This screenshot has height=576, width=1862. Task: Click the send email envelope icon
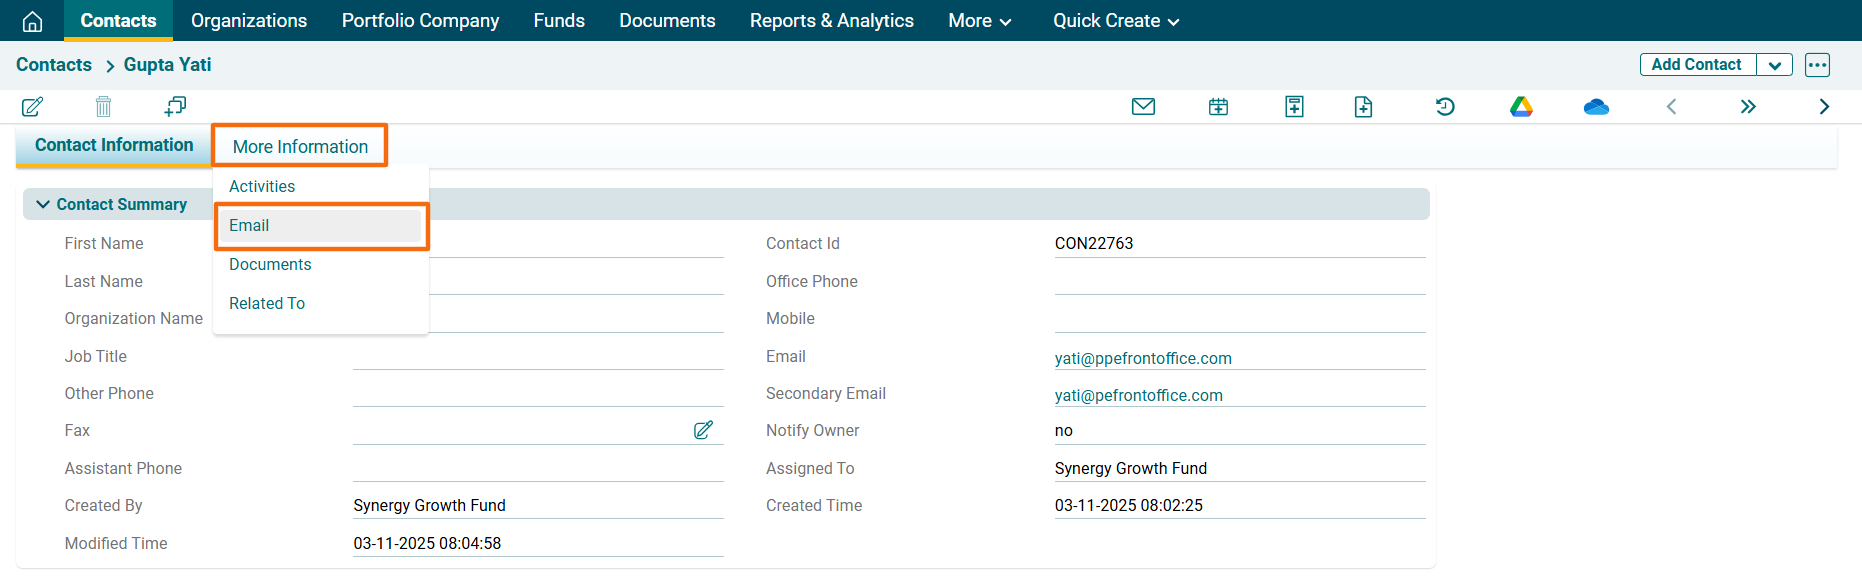click(x=1143, y=107)
